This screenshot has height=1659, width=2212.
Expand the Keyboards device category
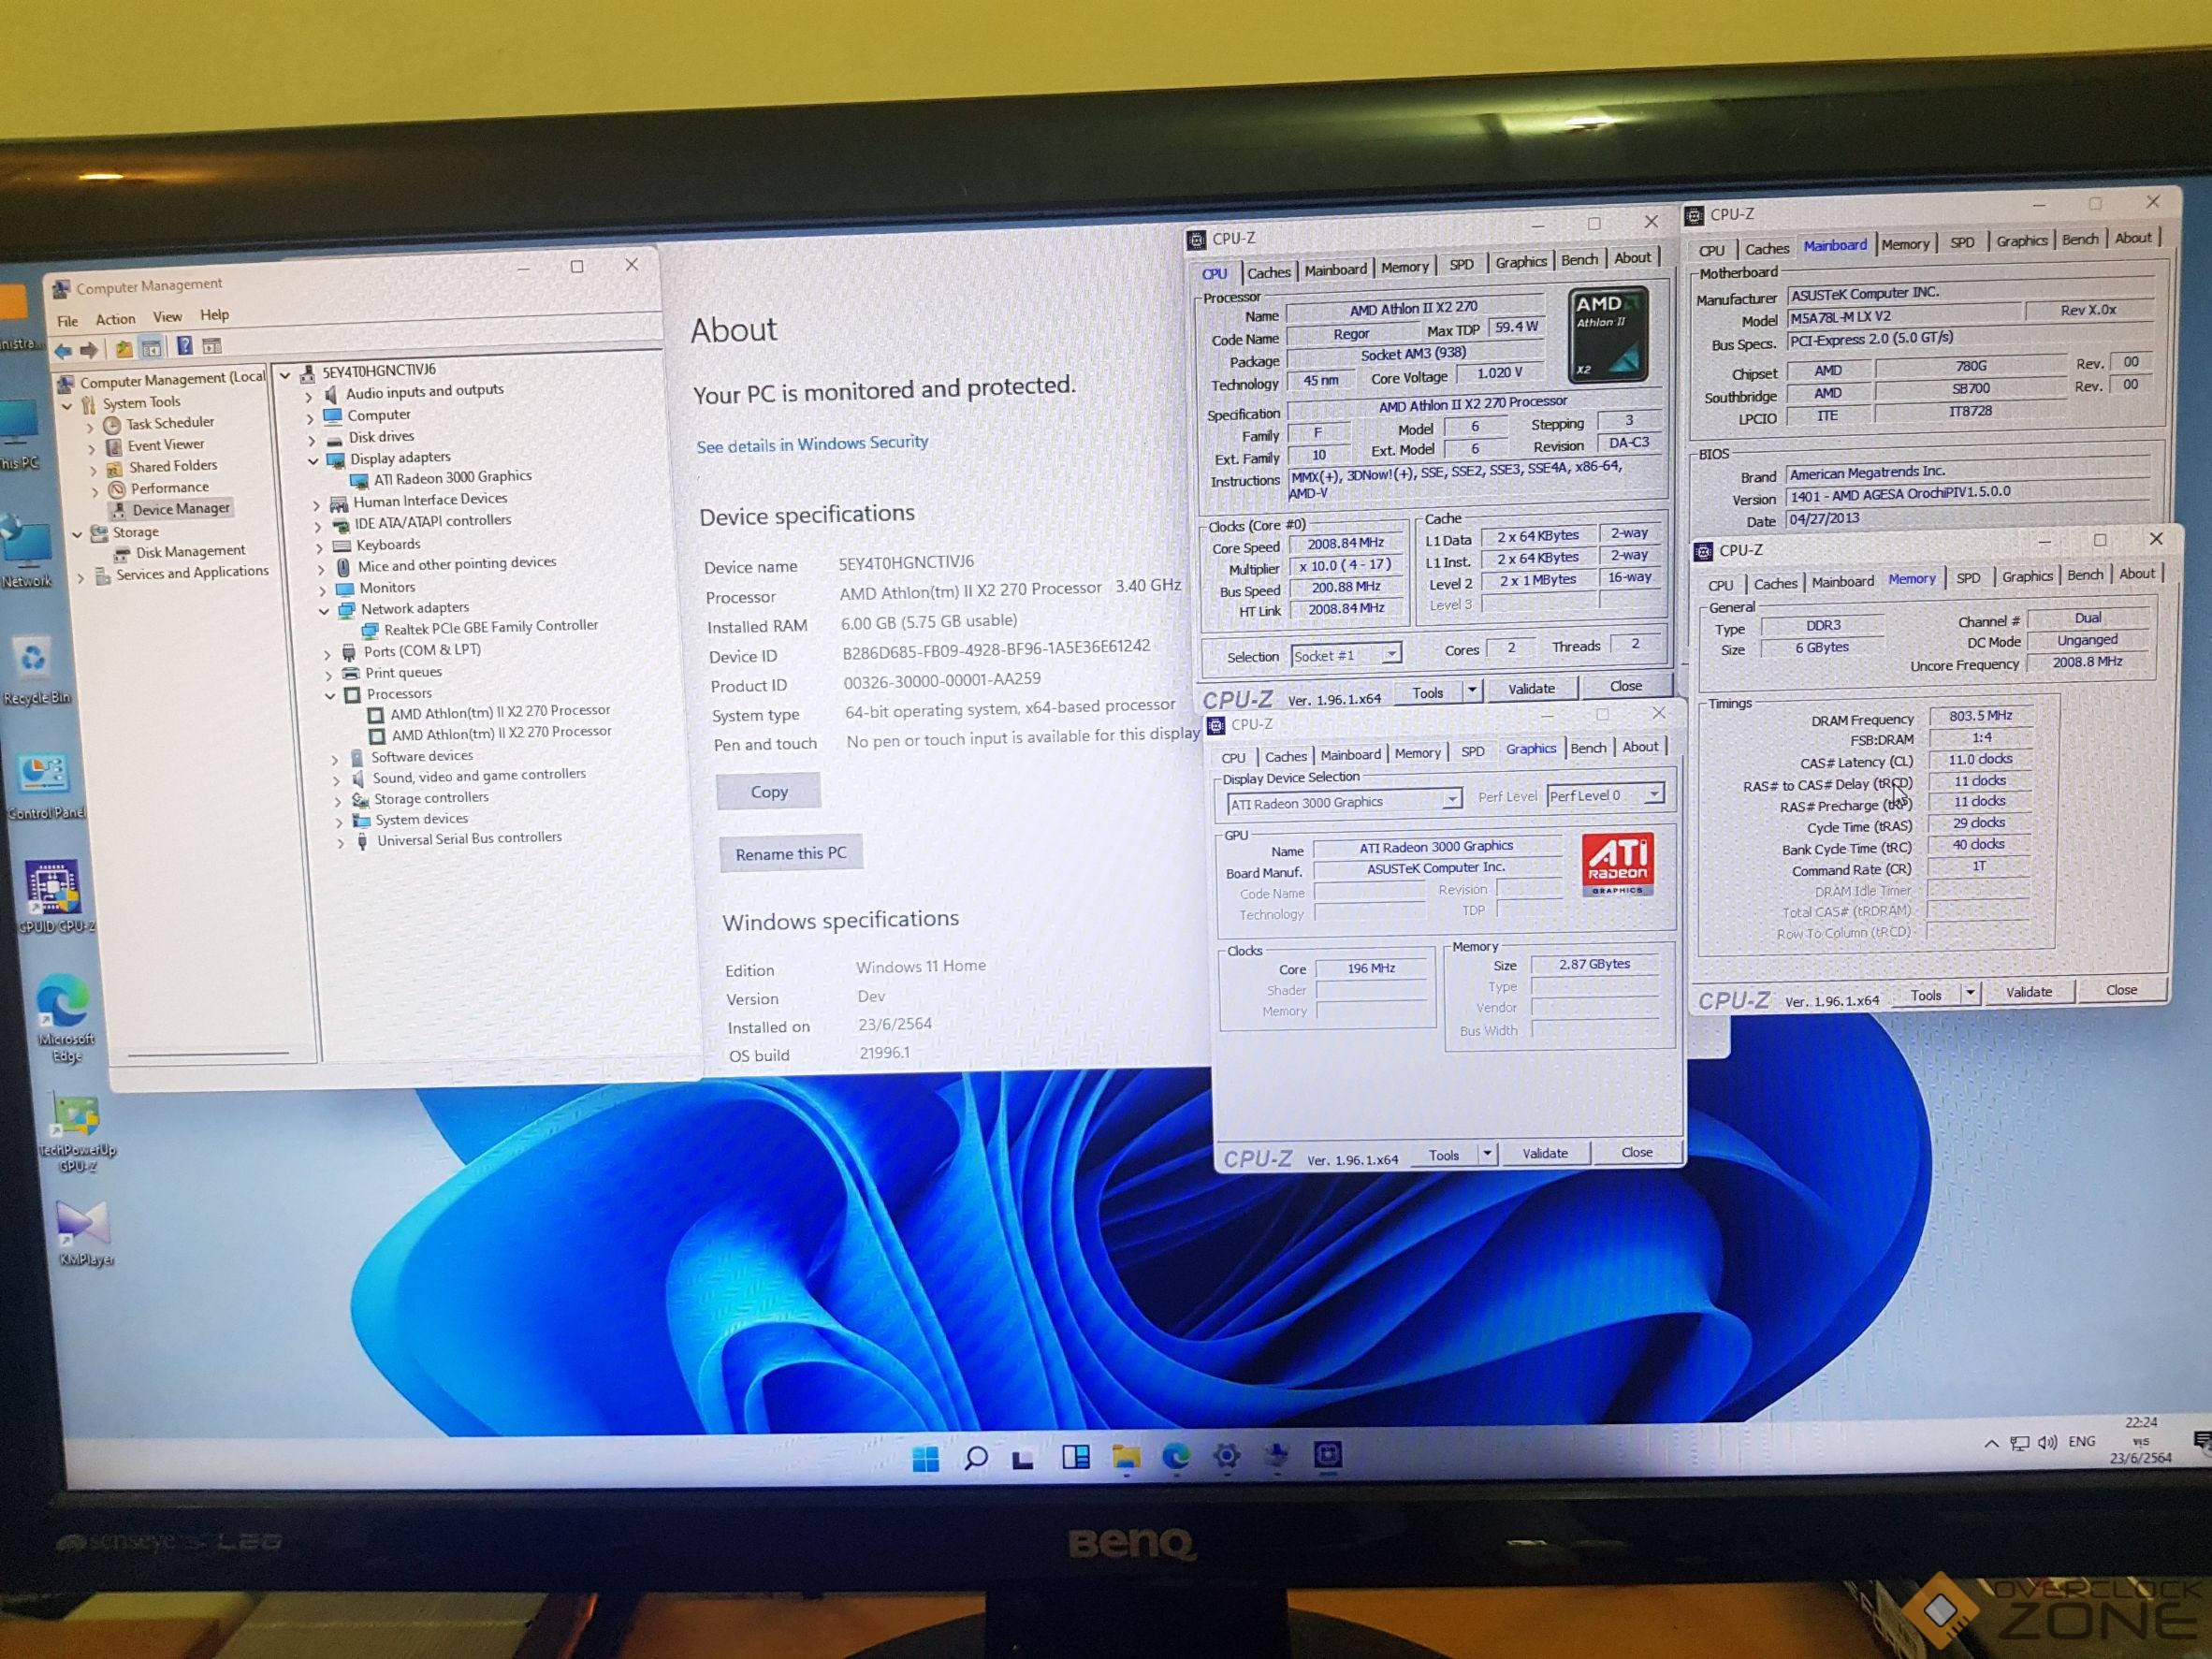[319, 547]
